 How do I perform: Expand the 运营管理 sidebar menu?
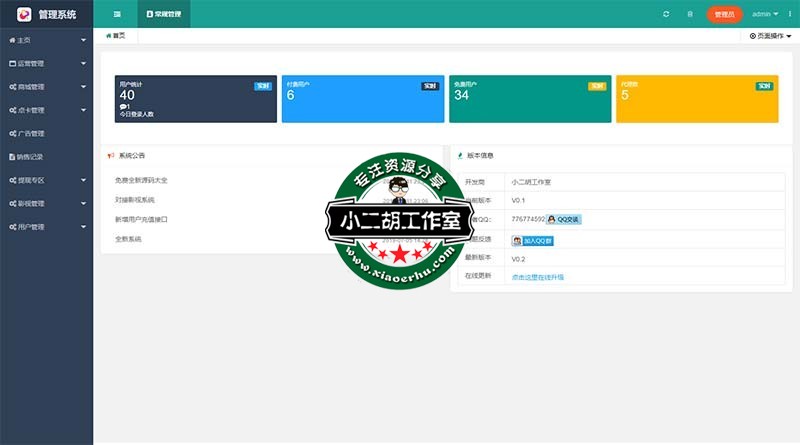click(x=46, y=63)
